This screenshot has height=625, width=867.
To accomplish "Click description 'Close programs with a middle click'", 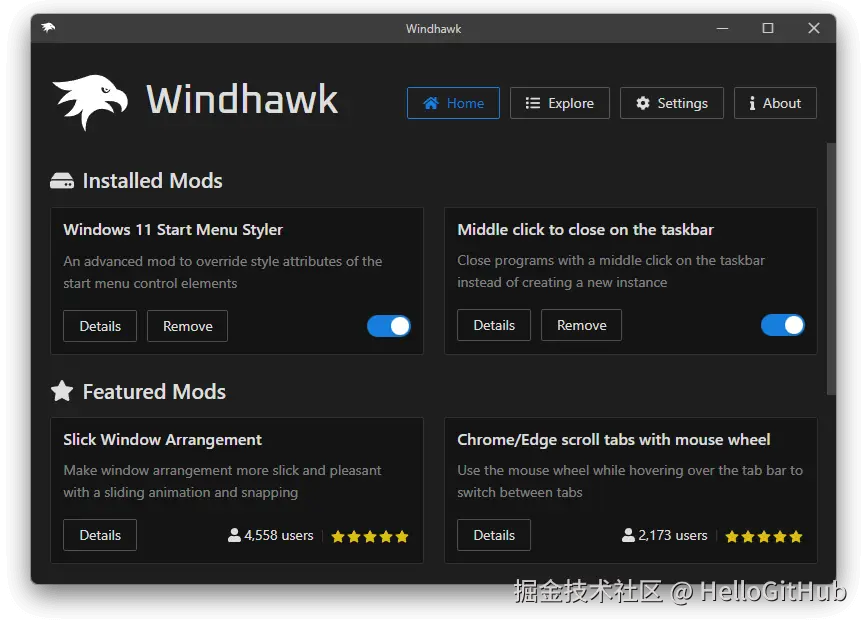I will pyautogui.click(x=611, y=271).
